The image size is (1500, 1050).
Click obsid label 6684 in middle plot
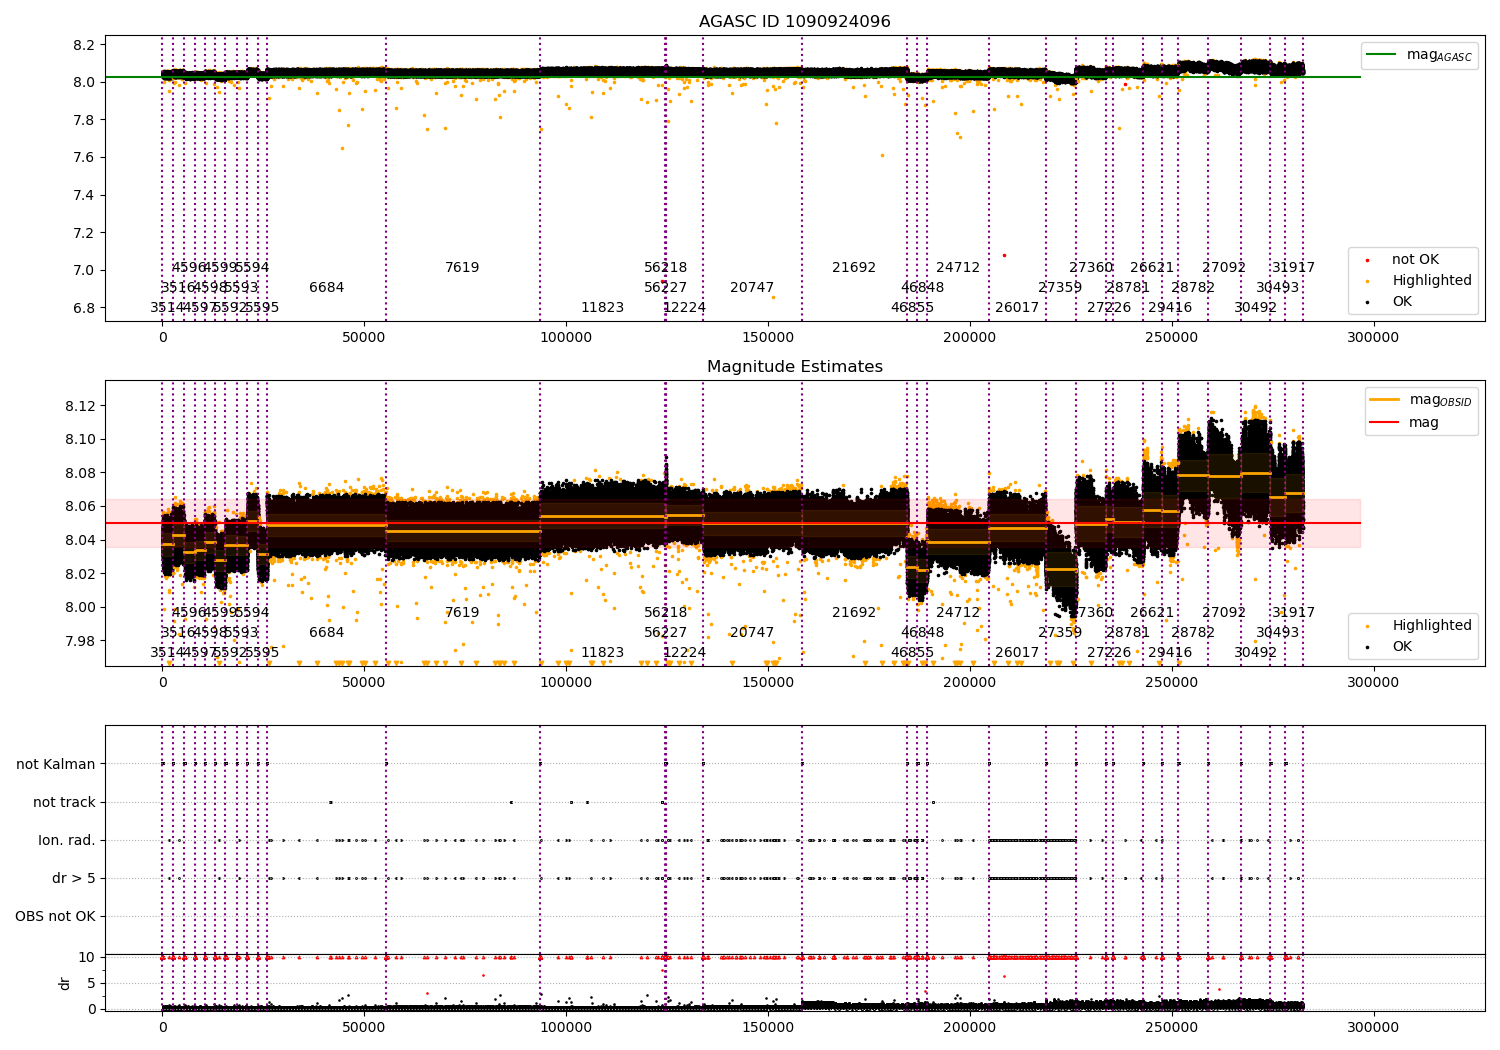326,633
